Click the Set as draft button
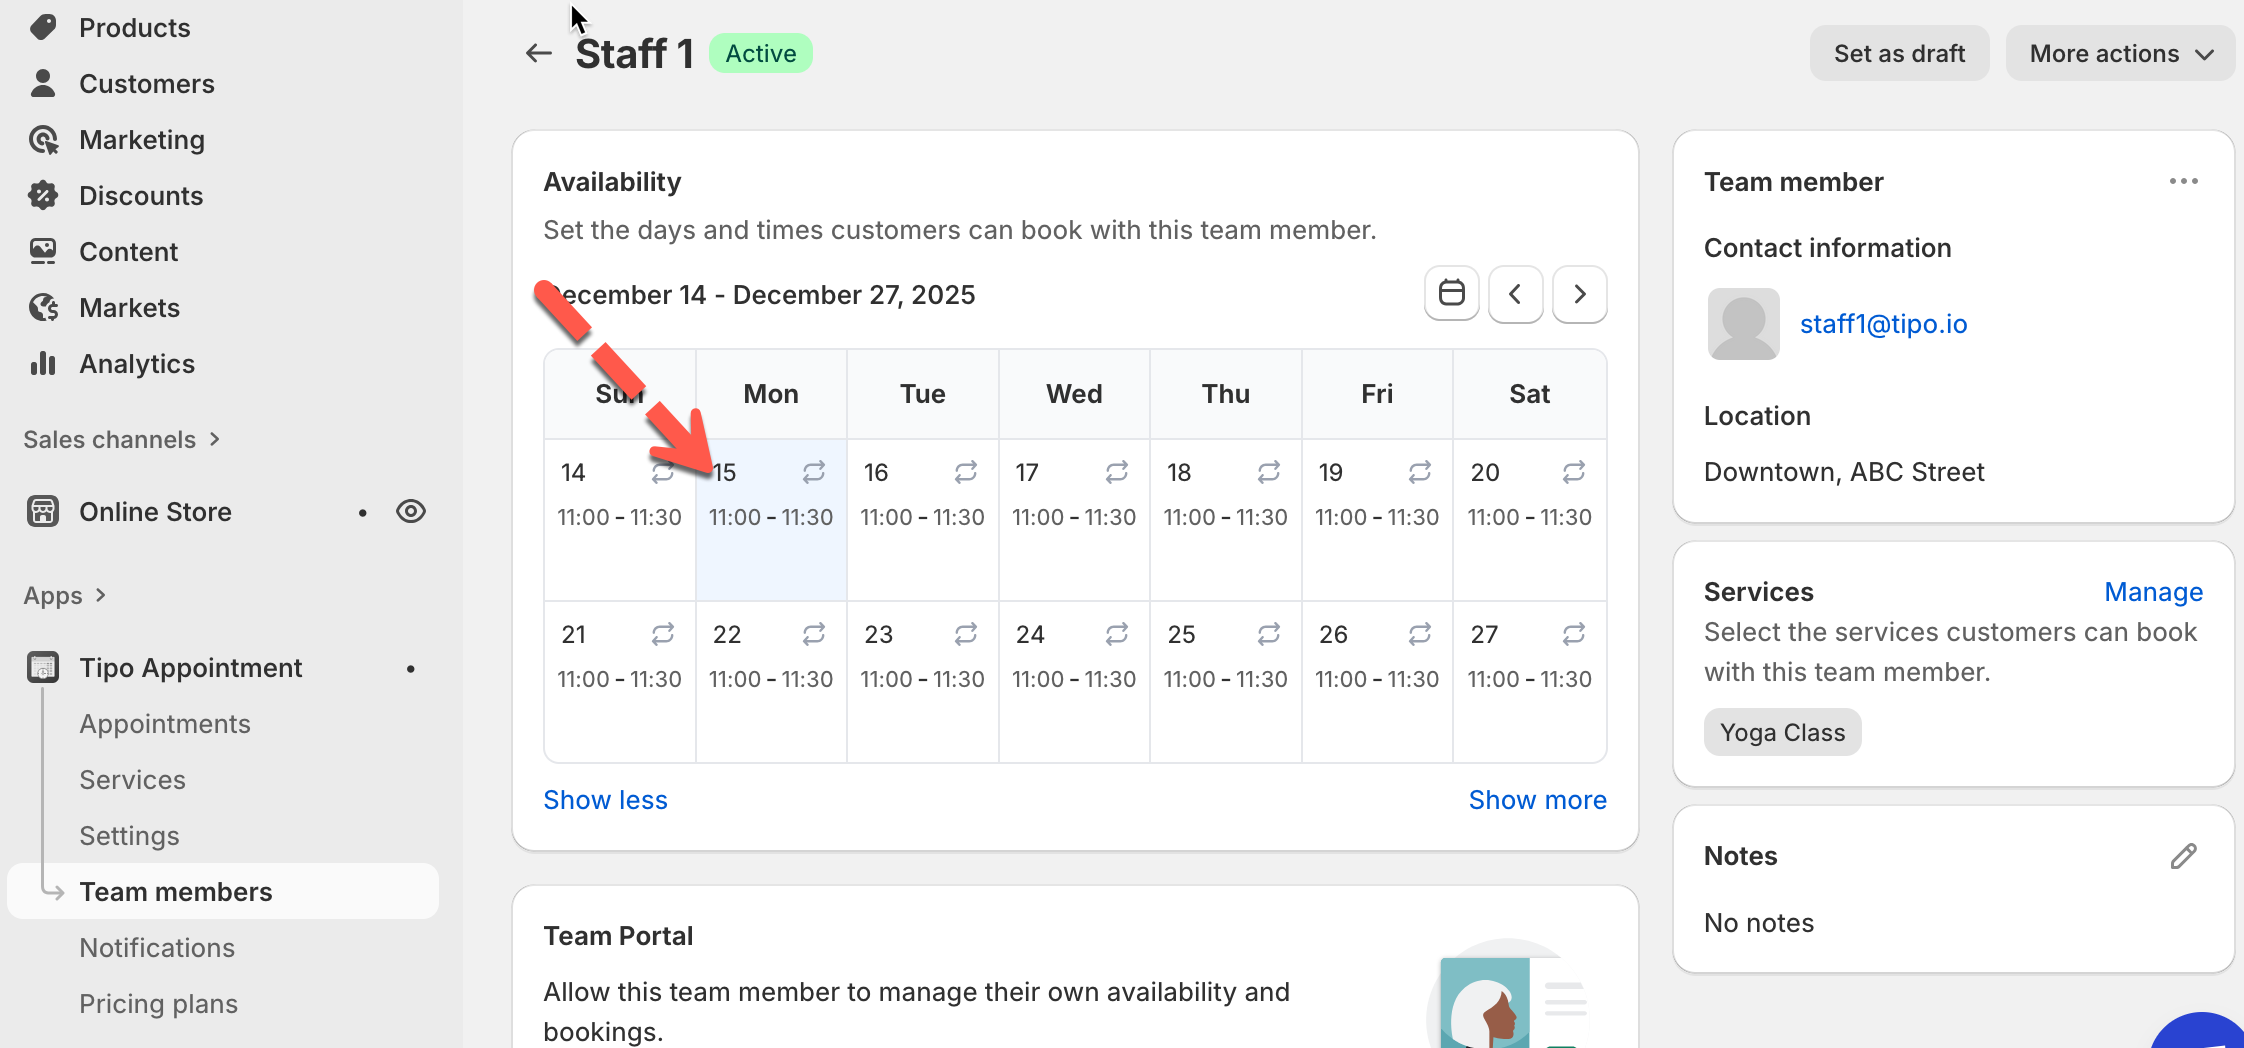The width and height of the screenshot is (2244, 1048). coord(1898,54)
